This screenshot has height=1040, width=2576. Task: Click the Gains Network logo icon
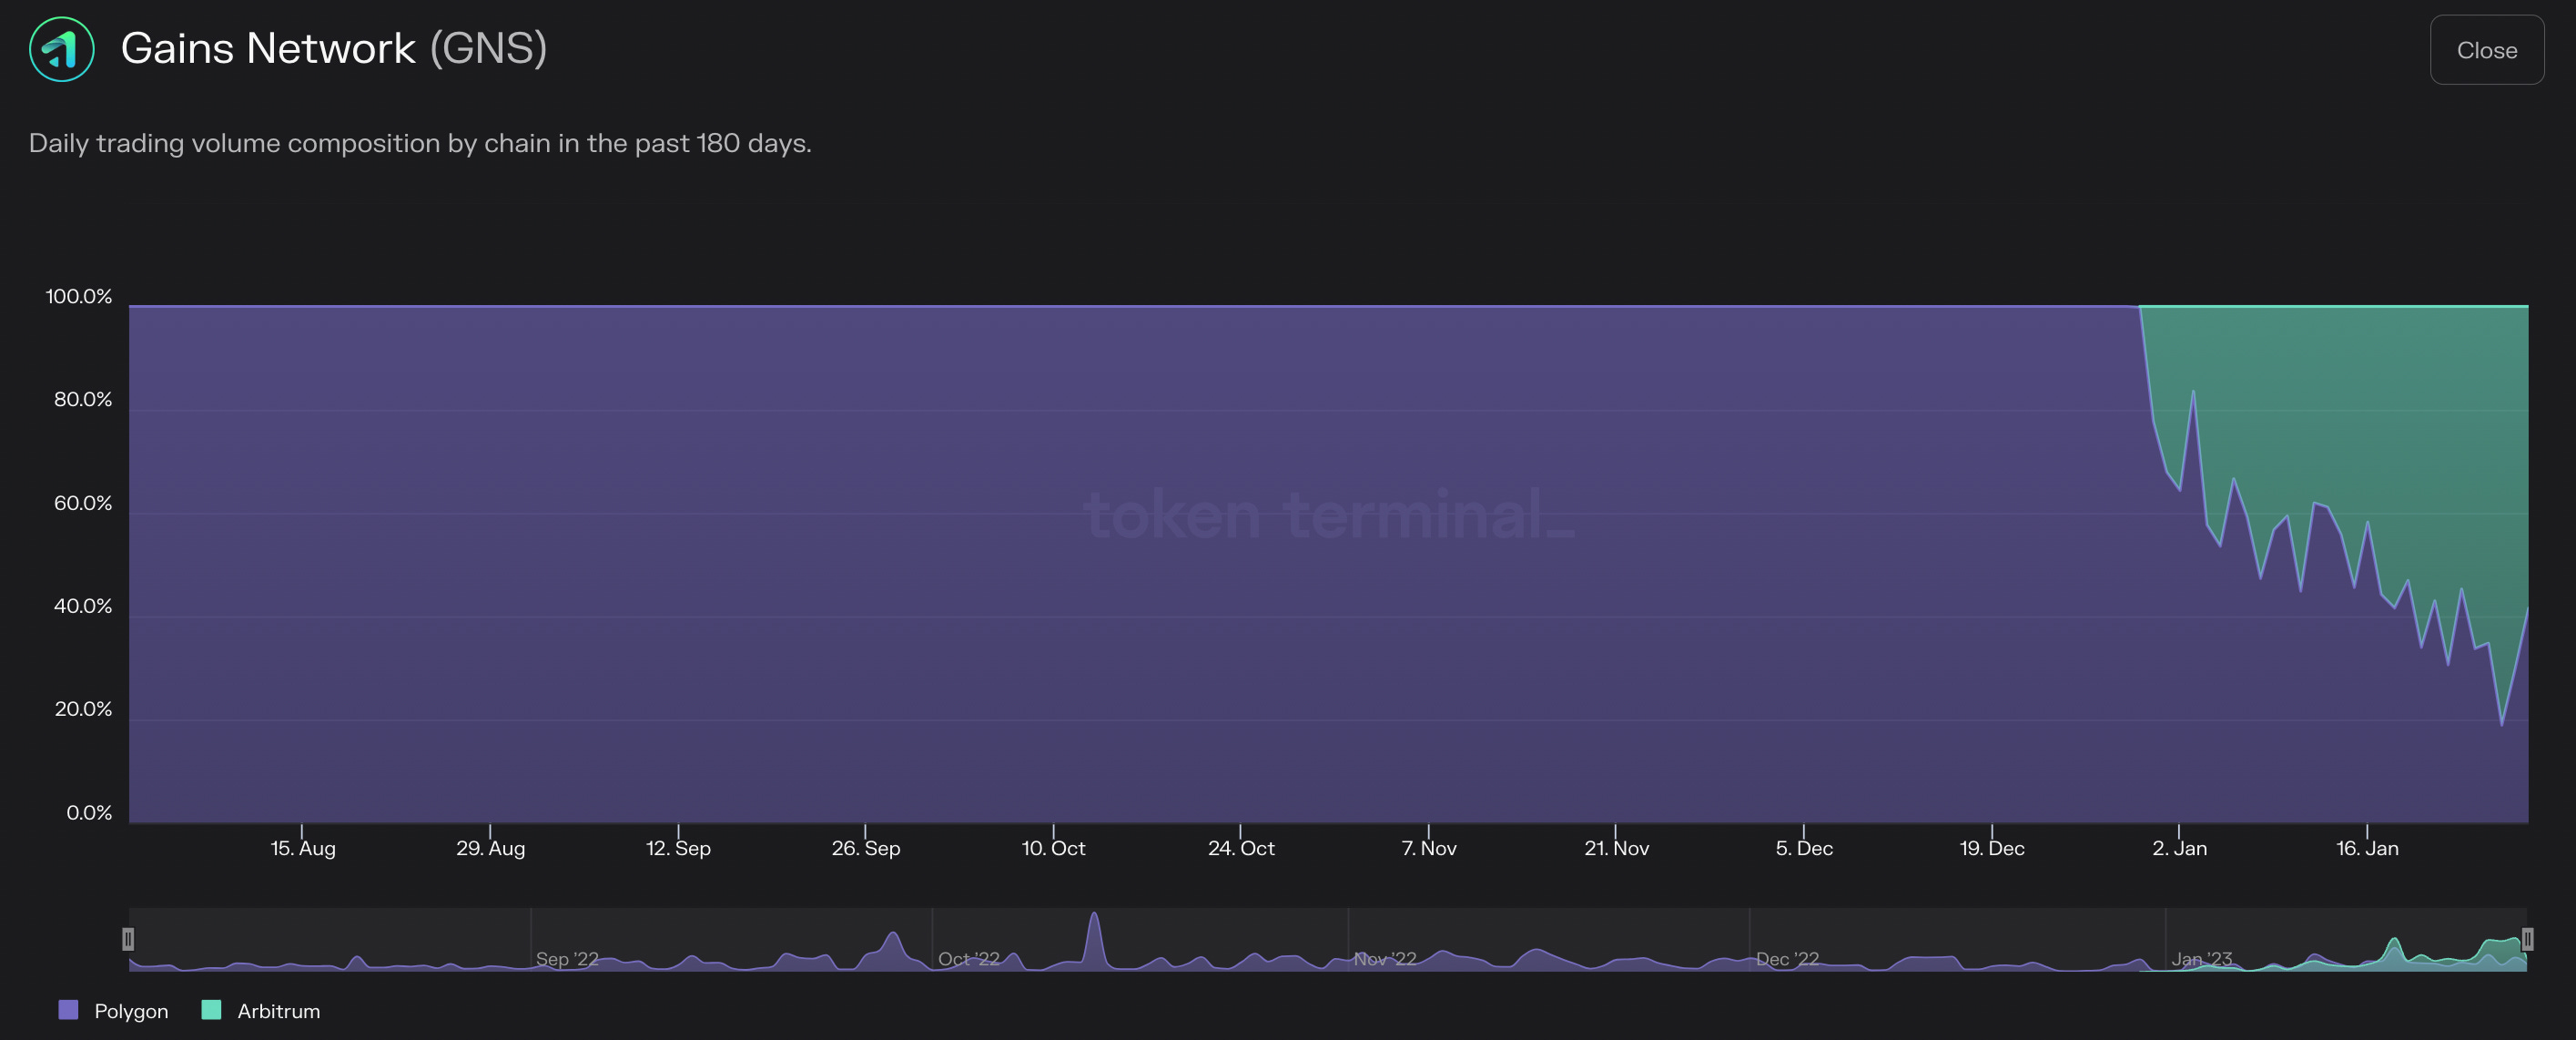pos(62,49)
